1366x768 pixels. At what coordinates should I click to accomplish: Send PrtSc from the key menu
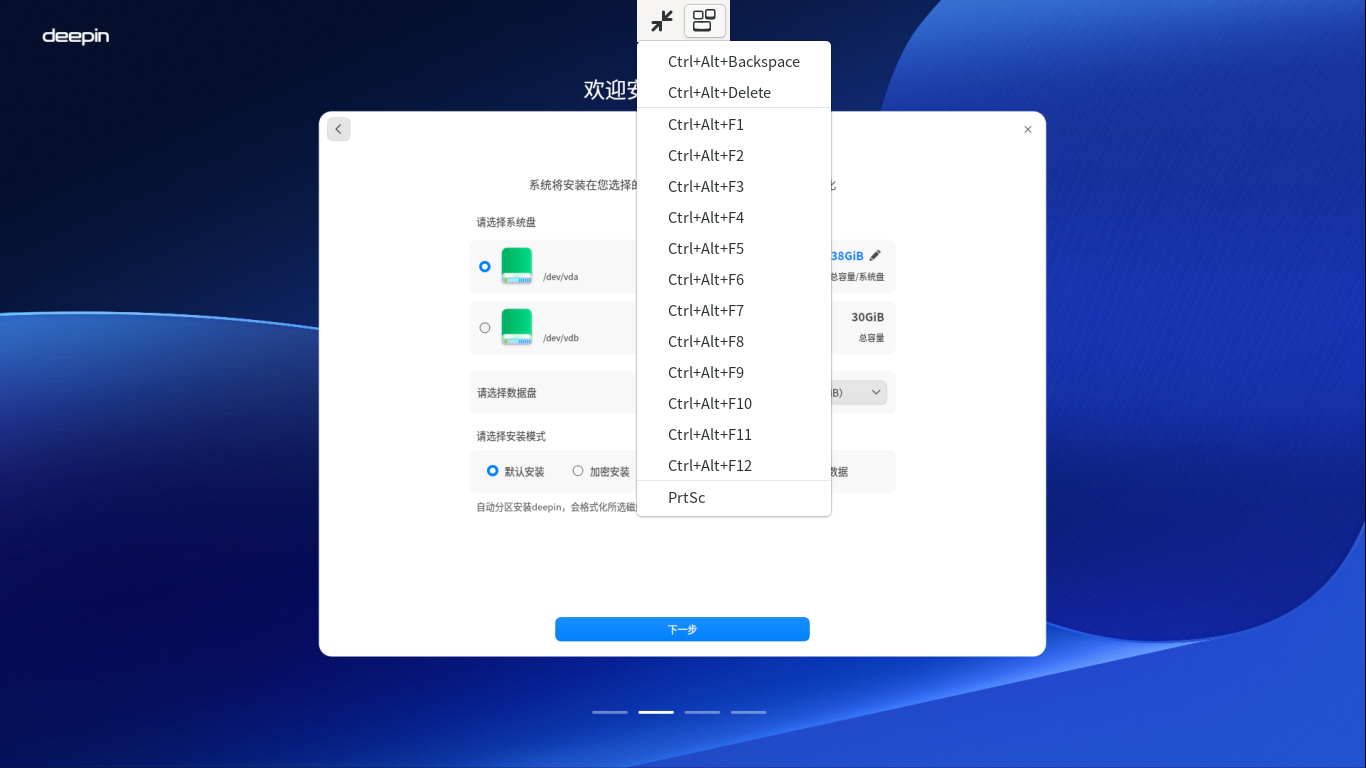[x=734, y=497]
